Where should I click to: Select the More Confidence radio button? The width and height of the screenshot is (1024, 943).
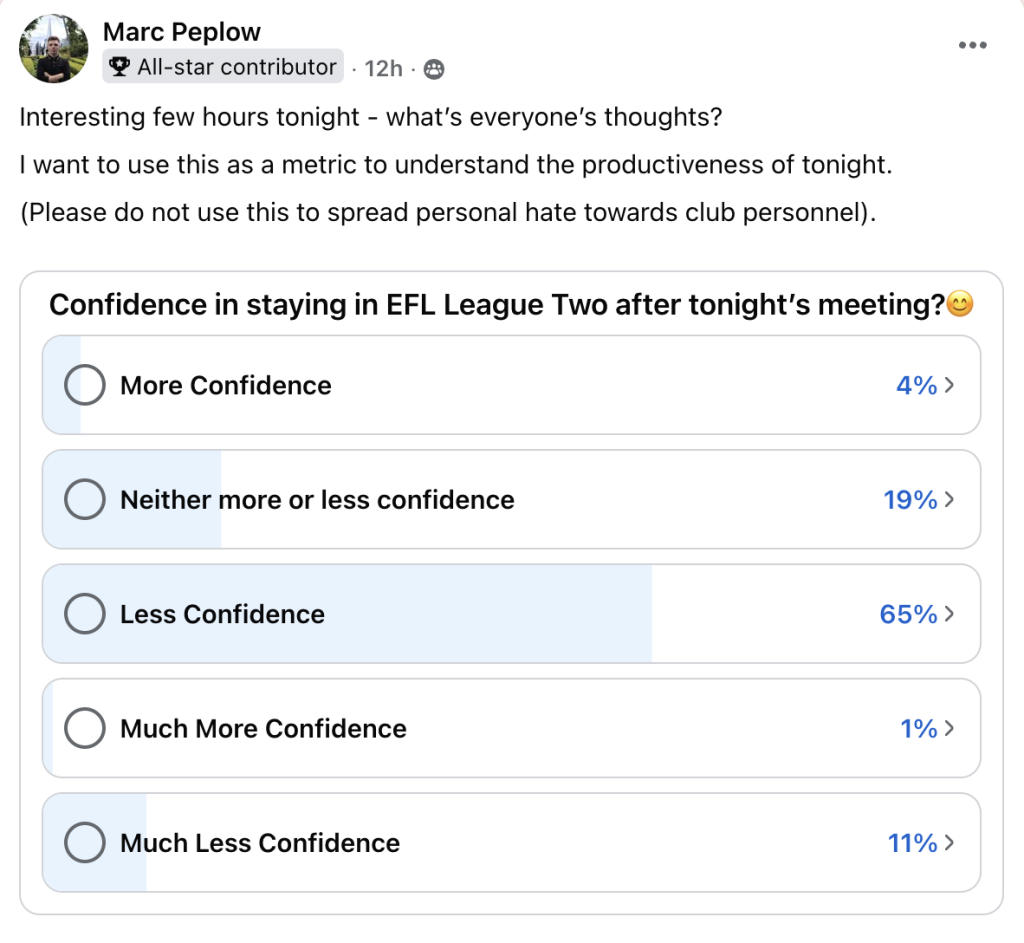tap(84, 385)
